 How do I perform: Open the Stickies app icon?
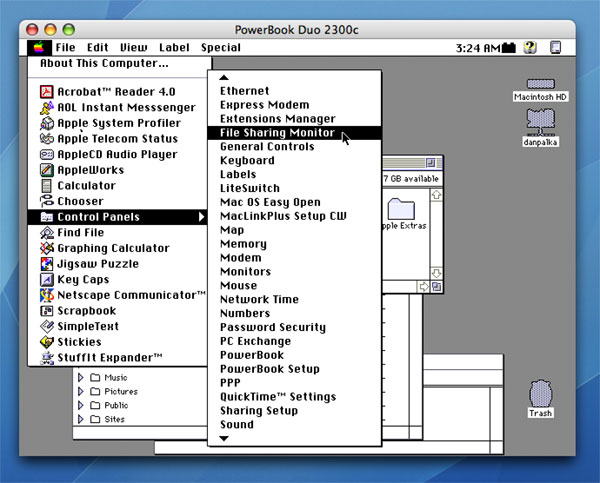pos(47,342)
